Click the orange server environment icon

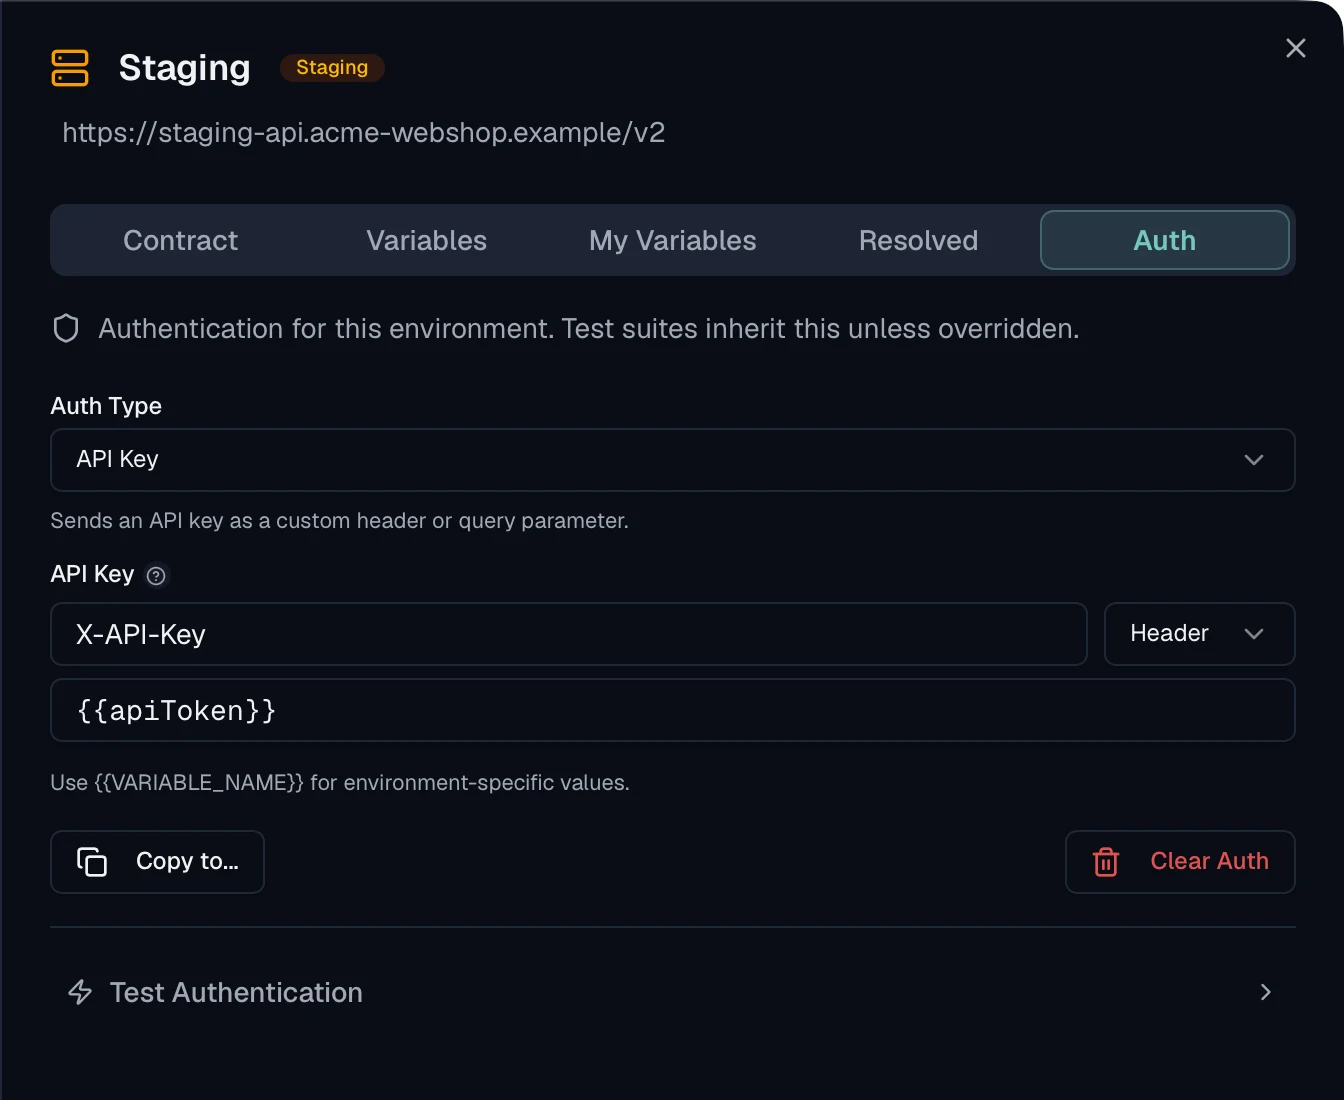(70, 68)
